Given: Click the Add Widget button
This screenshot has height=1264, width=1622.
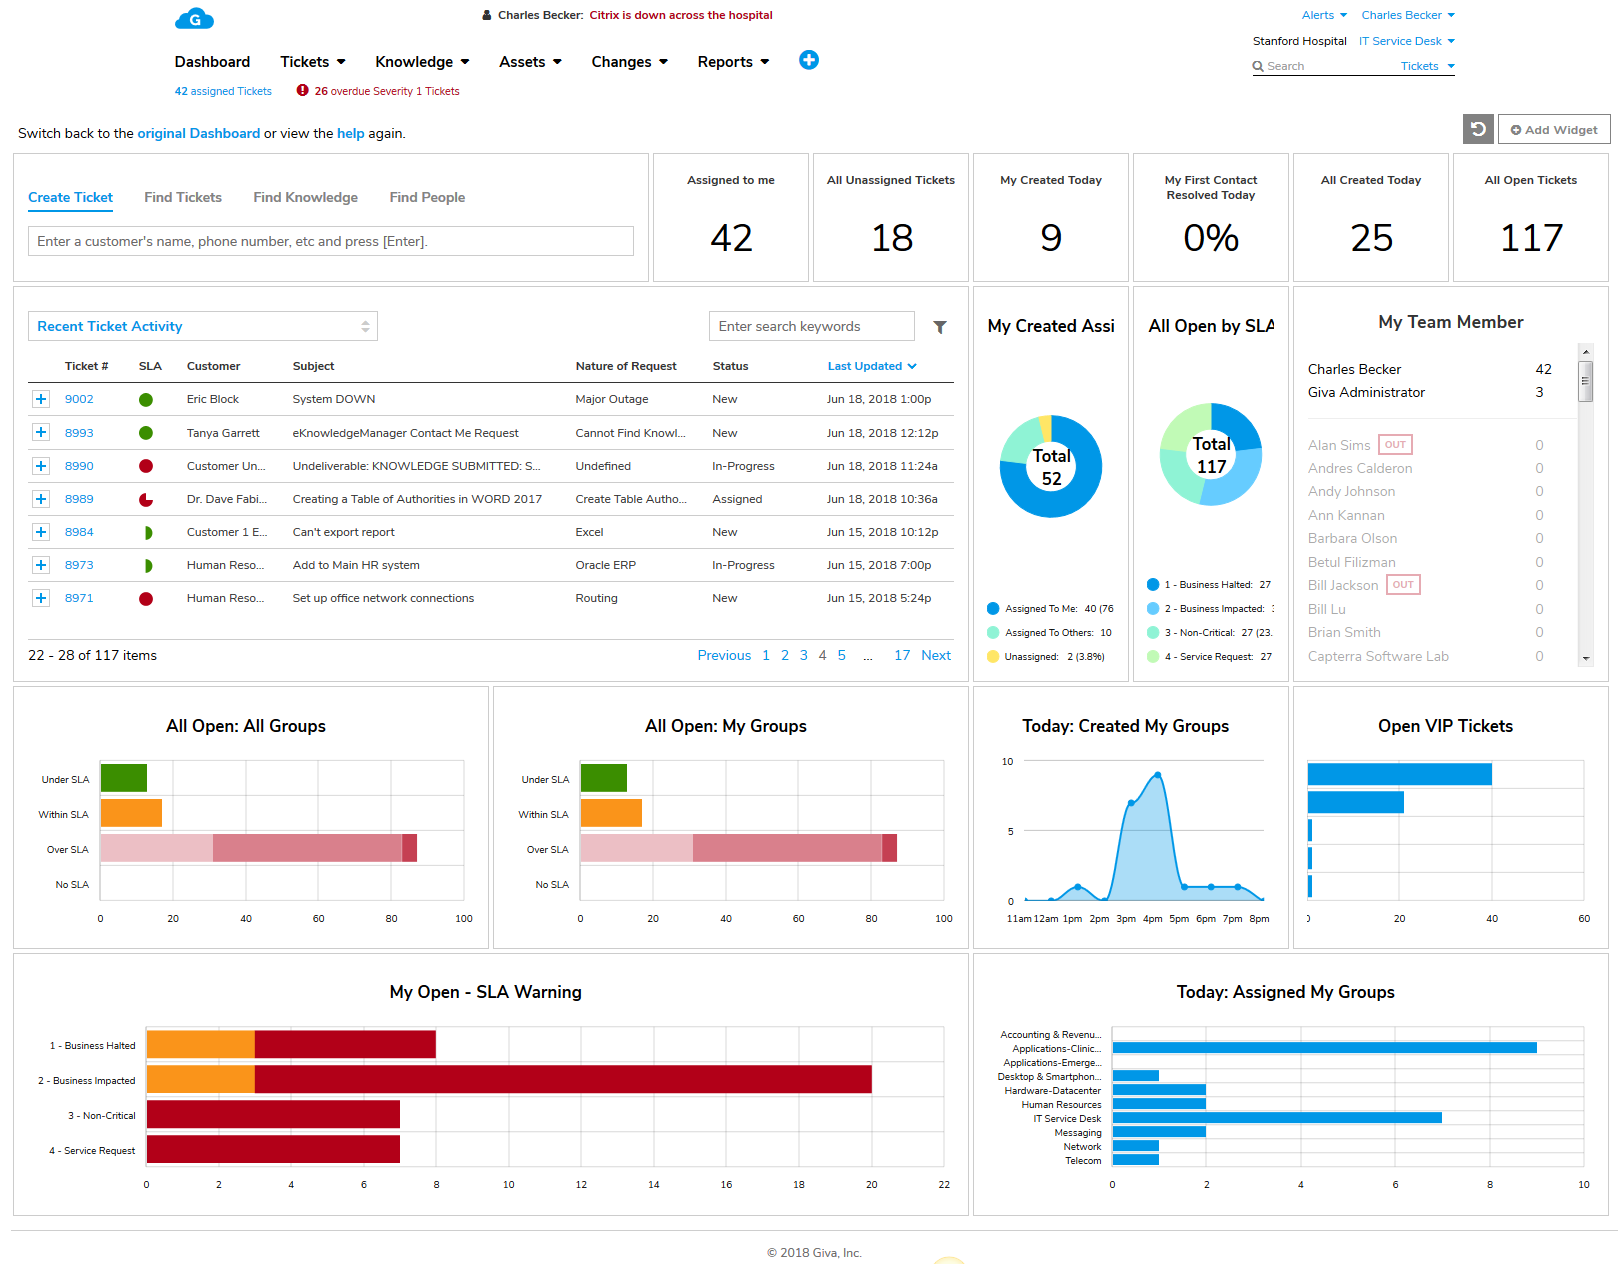Looking at the screenshot, I should [x=1554, y=130].
